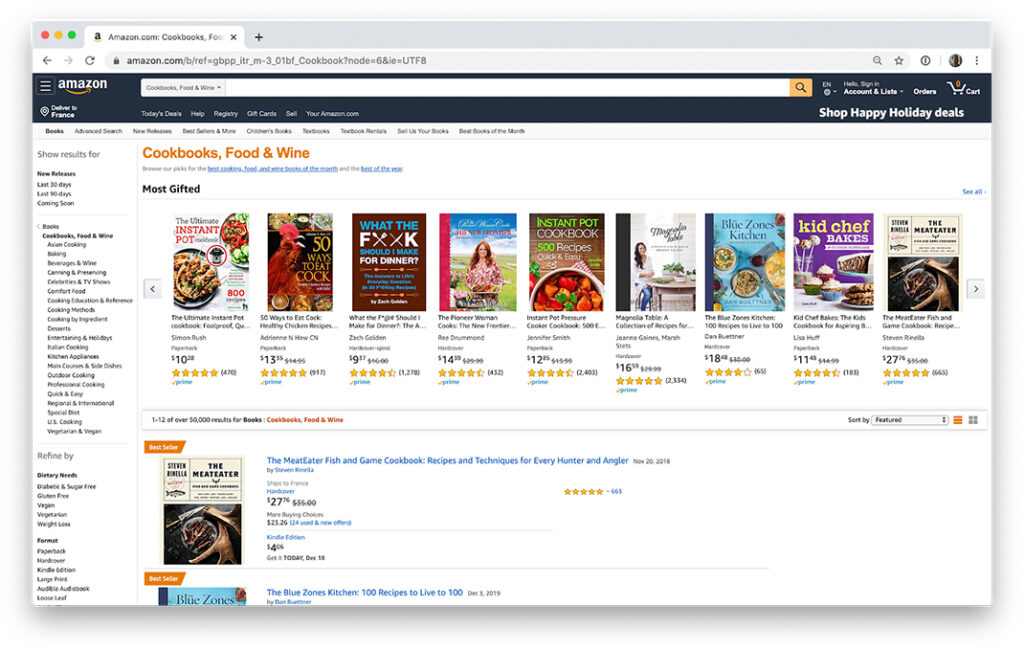
Task: Open The MeatEater Fish and Game Cookbook link
Action: (x=447, y=461)
